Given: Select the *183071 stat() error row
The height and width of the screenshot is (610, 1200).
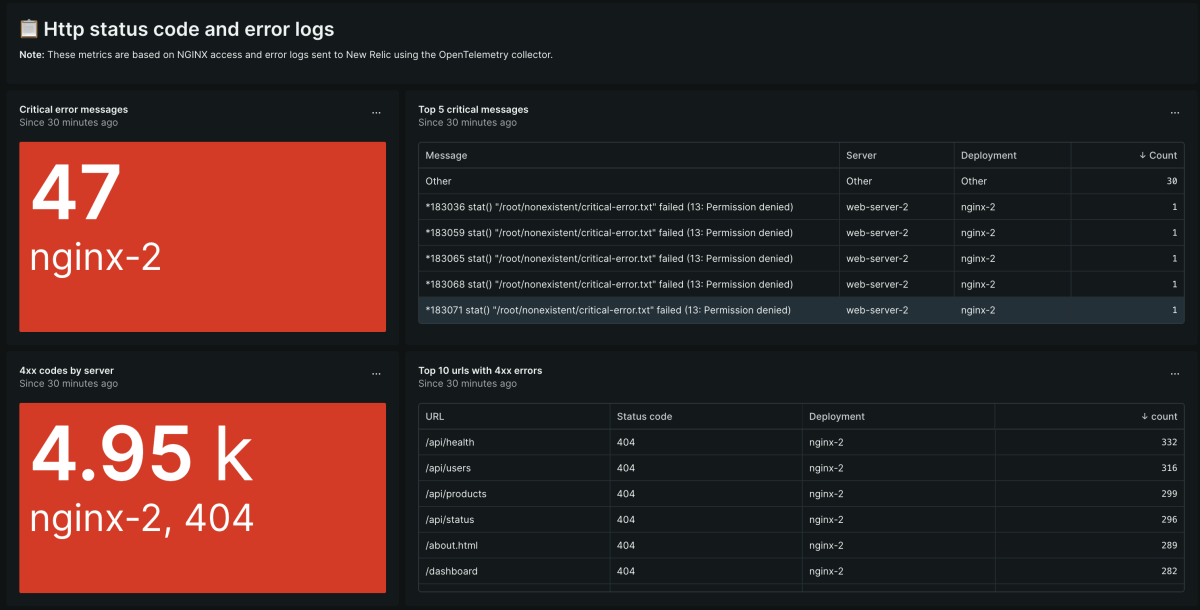Looking at the screenshot, I should 609,310.
